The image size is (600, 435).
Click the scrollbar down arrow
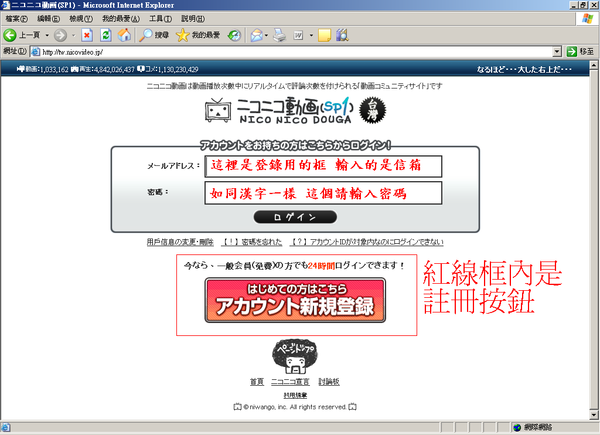[594, 414]
